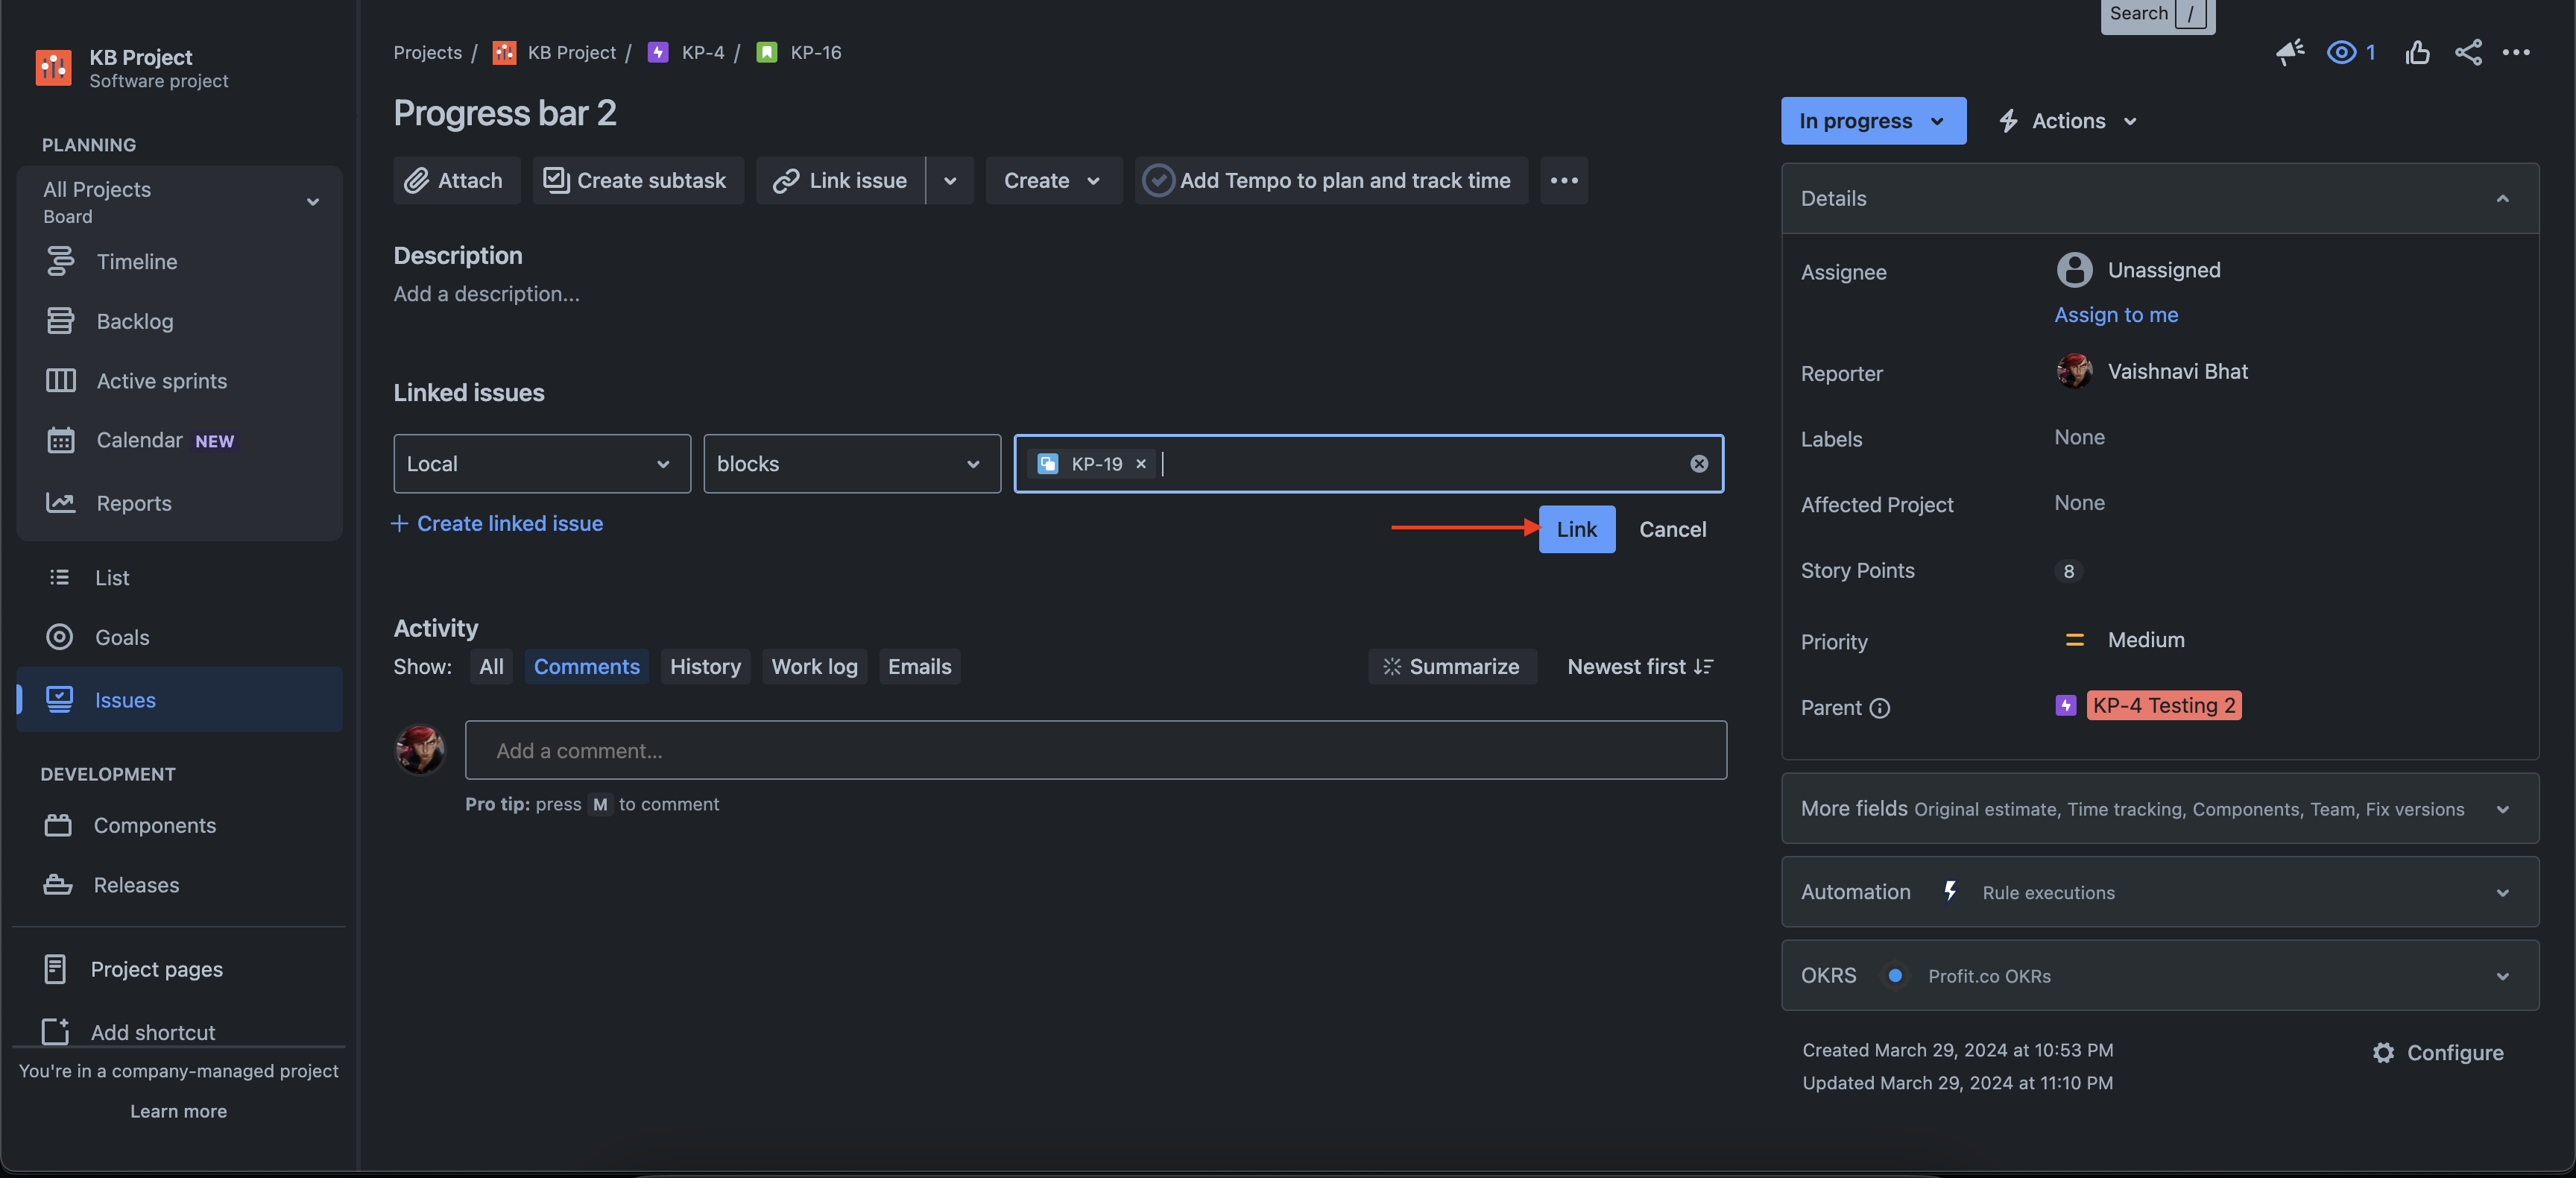Click the Parent info icon

pos(1880,708)
